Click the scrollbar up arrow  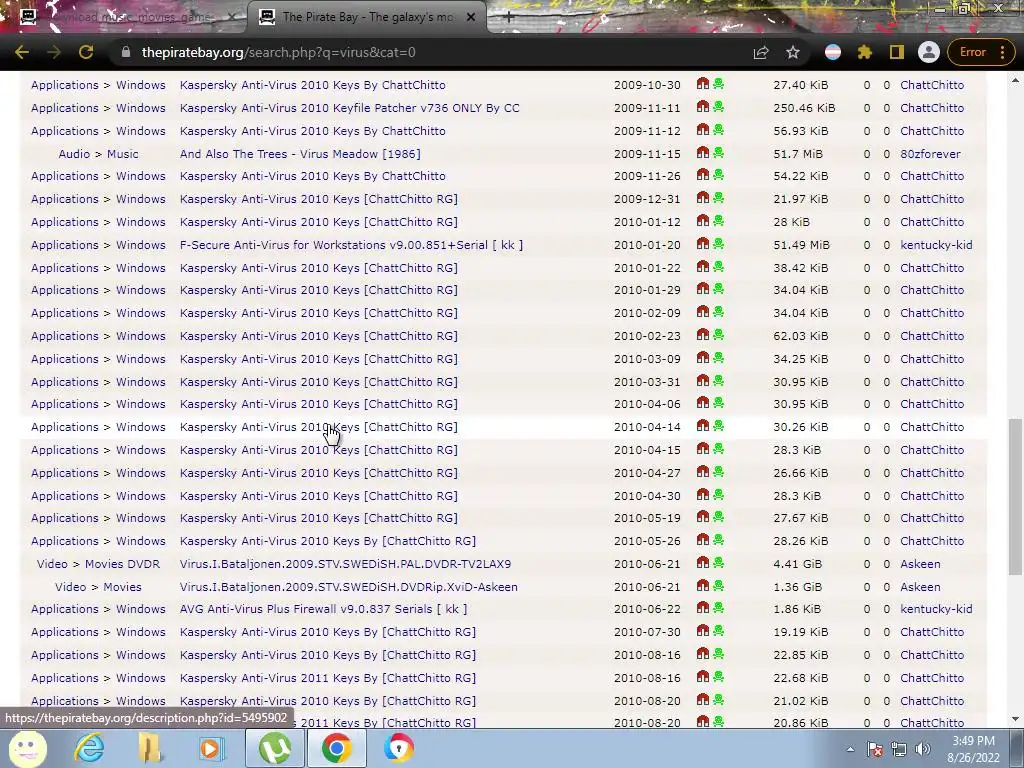coord(1015,80)
